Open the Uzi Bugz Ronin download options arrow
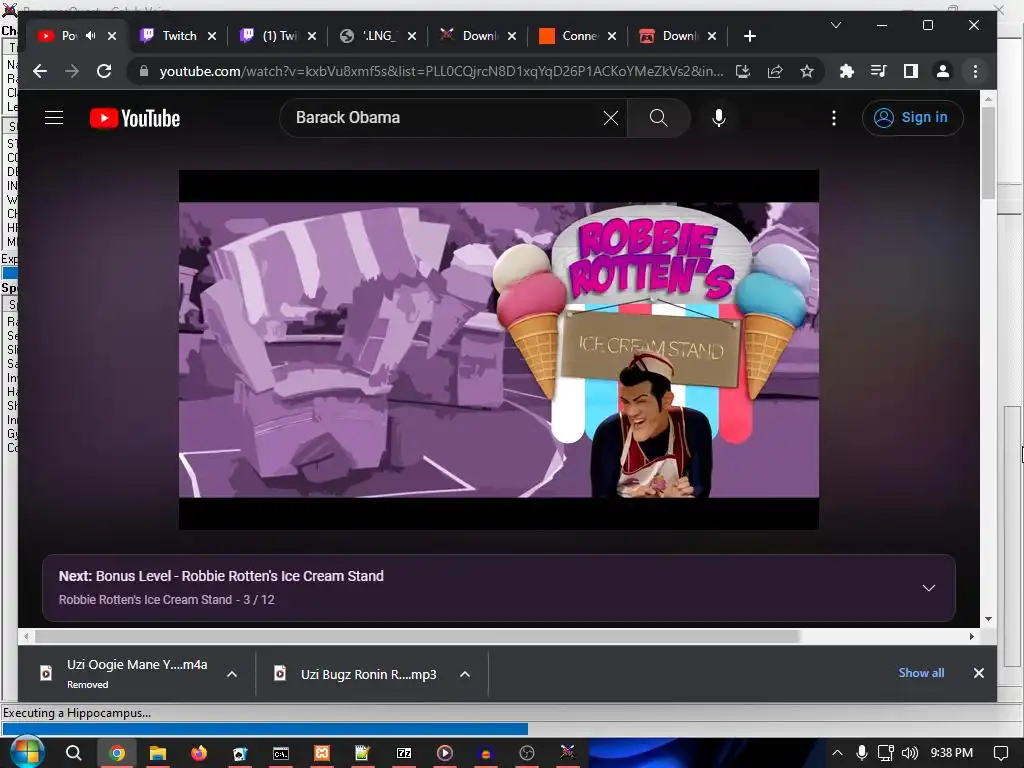 pyautogui.click(x=465, y=674)
